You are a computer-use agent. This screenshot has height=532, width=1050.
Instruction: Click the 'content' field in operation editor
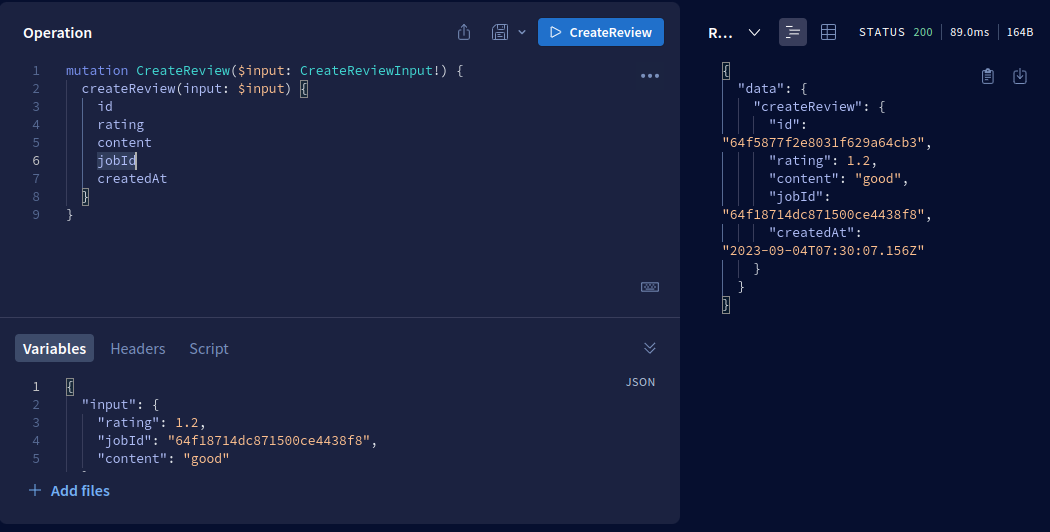[125, 142]
